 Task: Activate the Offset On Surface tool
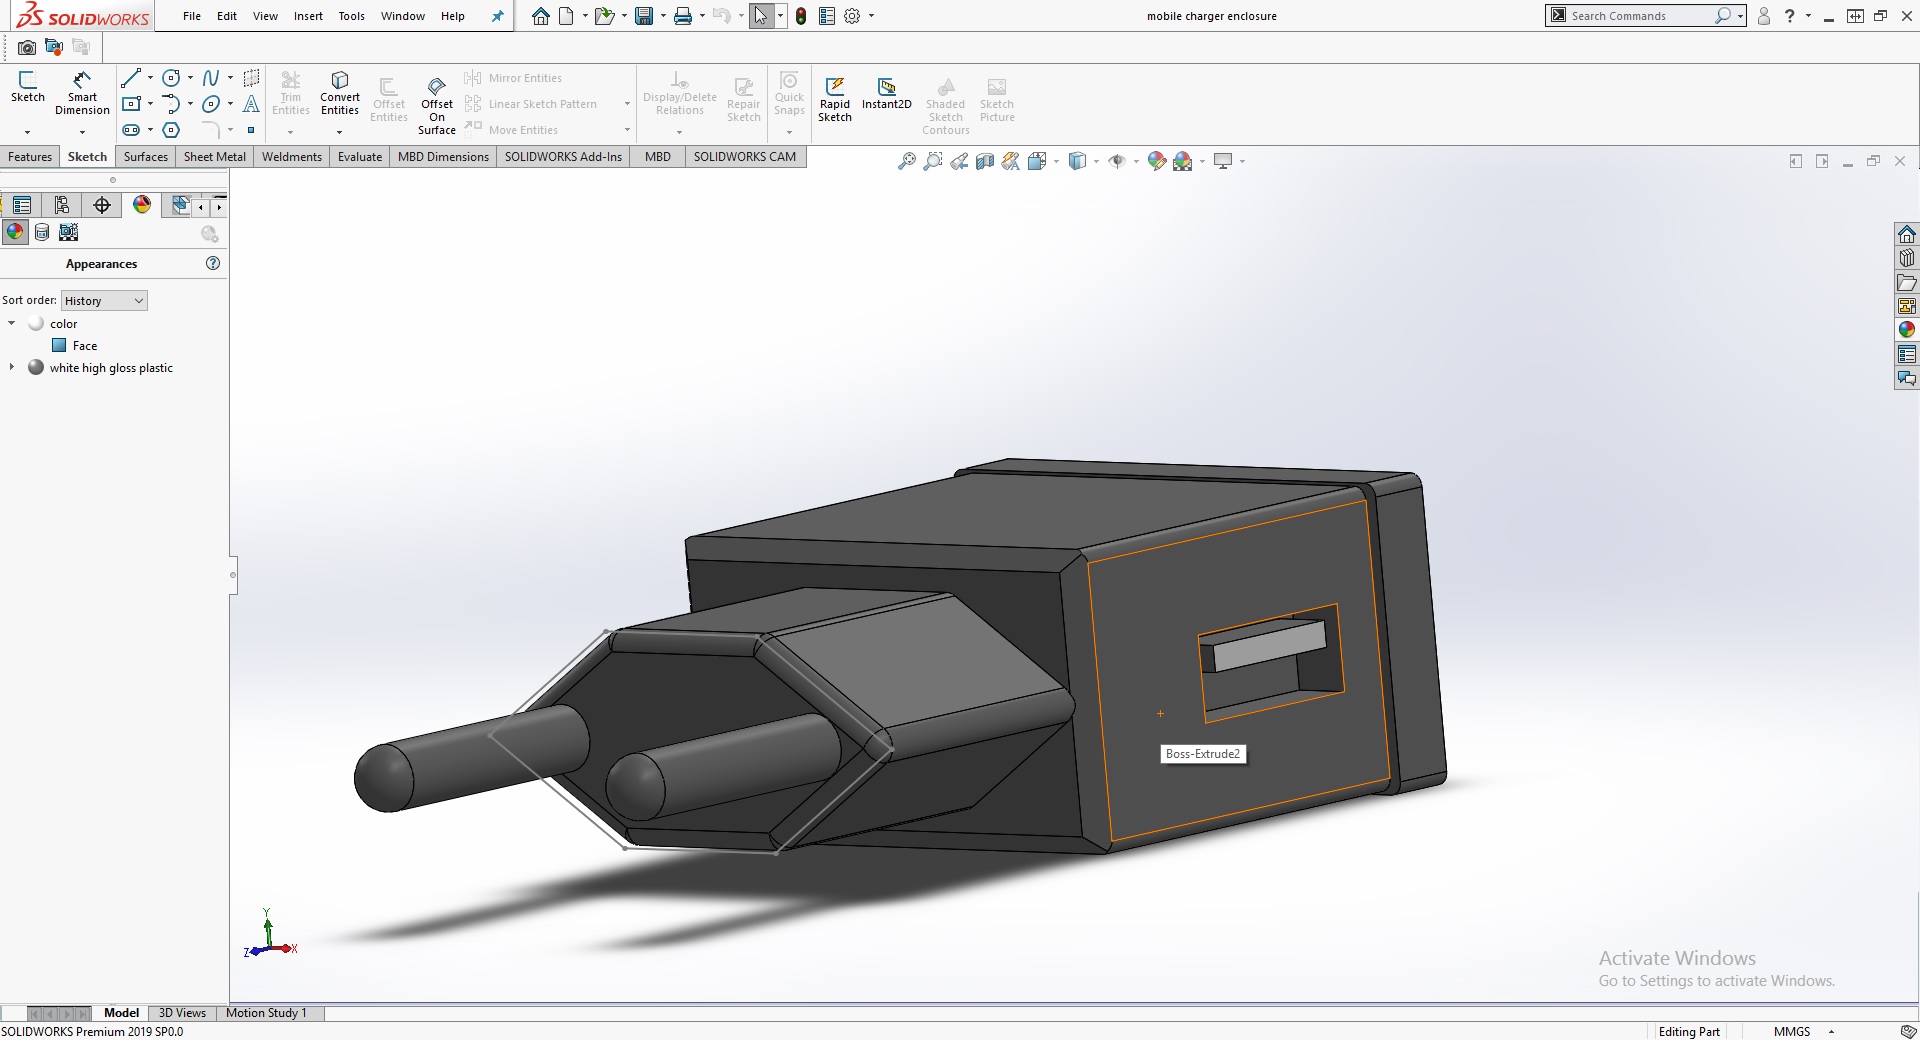(436, 103)
